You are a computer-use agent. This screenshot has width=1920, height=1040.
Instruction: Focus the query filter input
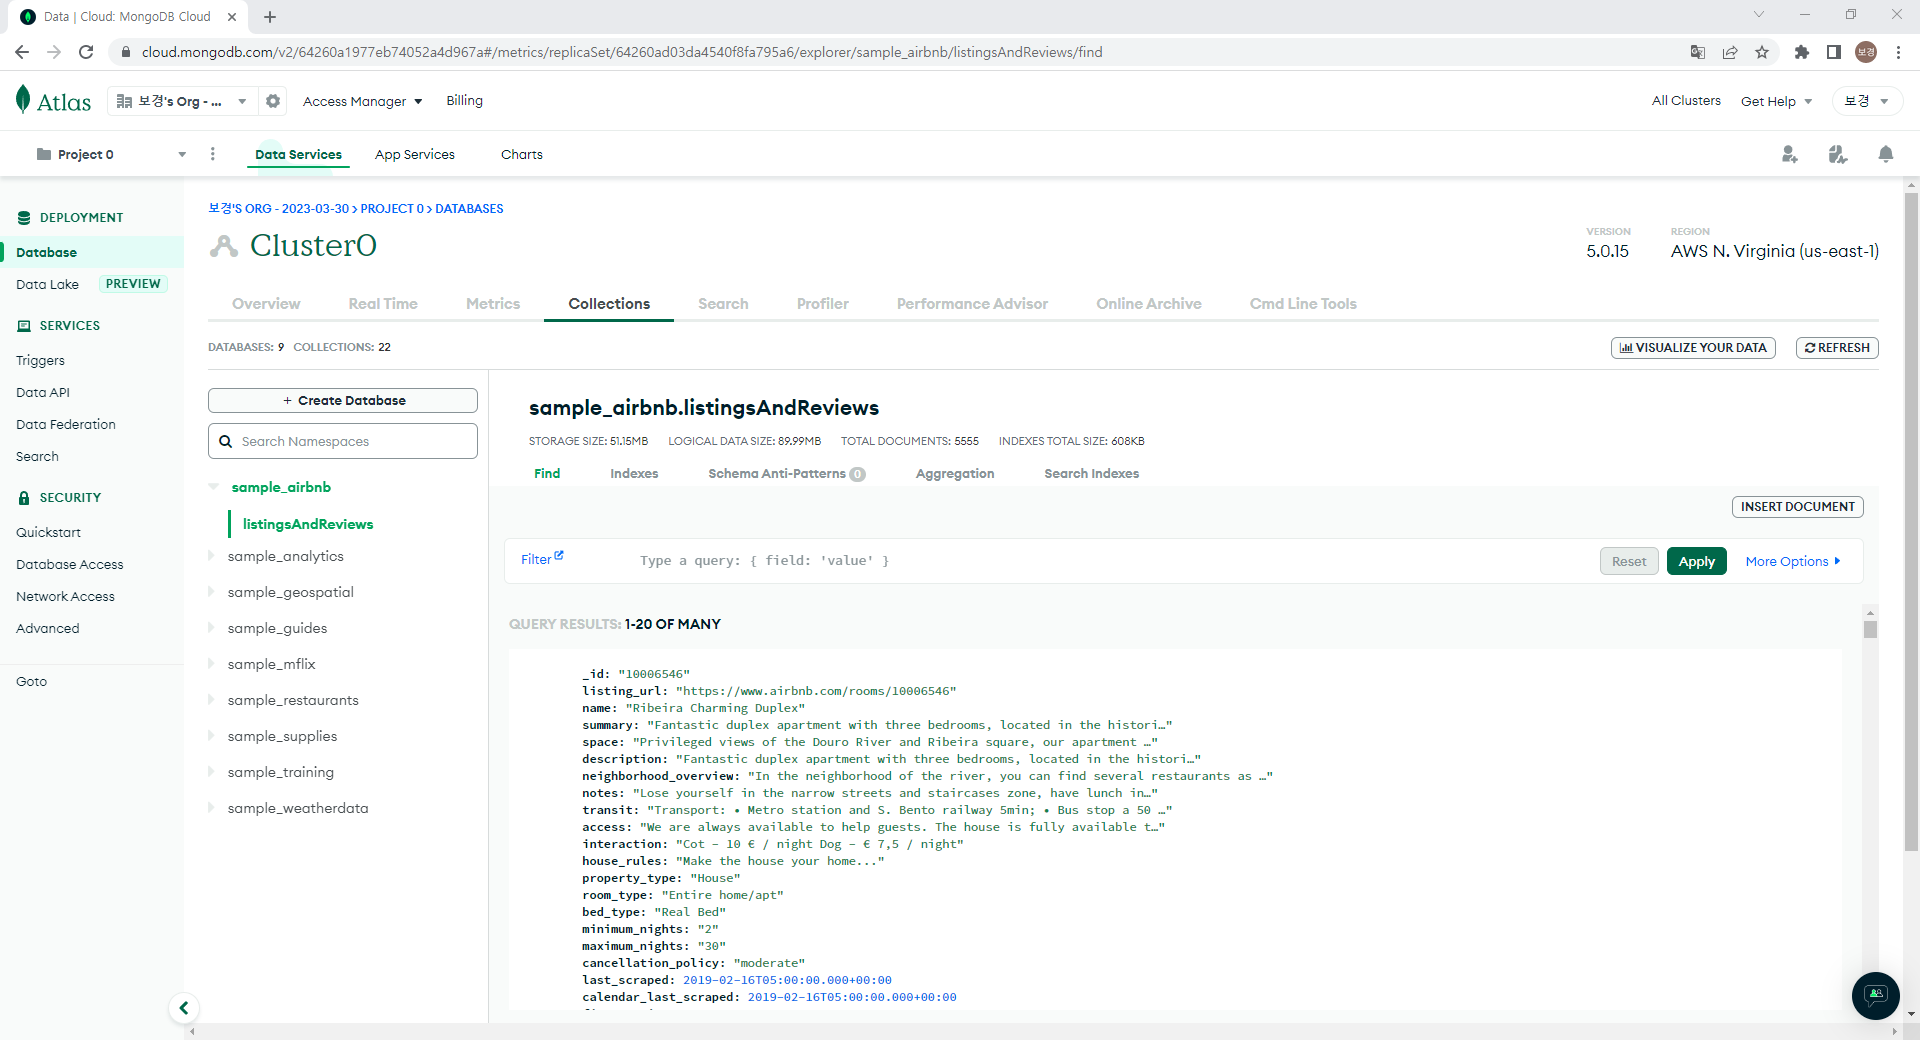[1110, 561]
